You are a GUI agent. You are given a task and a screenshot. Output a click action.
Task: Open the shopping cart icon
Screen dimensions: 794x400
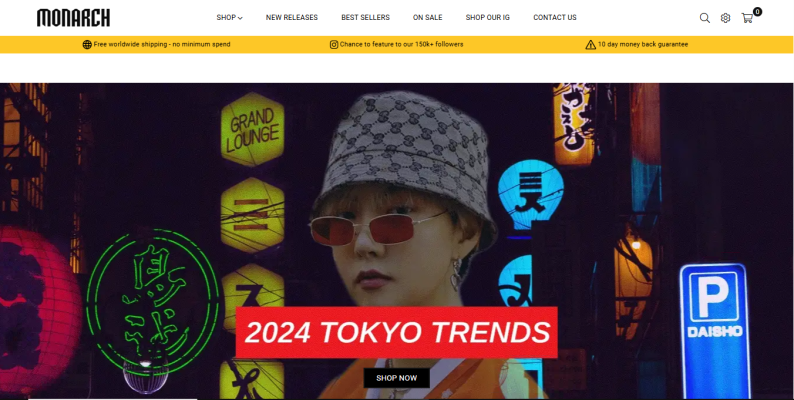(x=747, y=18)
